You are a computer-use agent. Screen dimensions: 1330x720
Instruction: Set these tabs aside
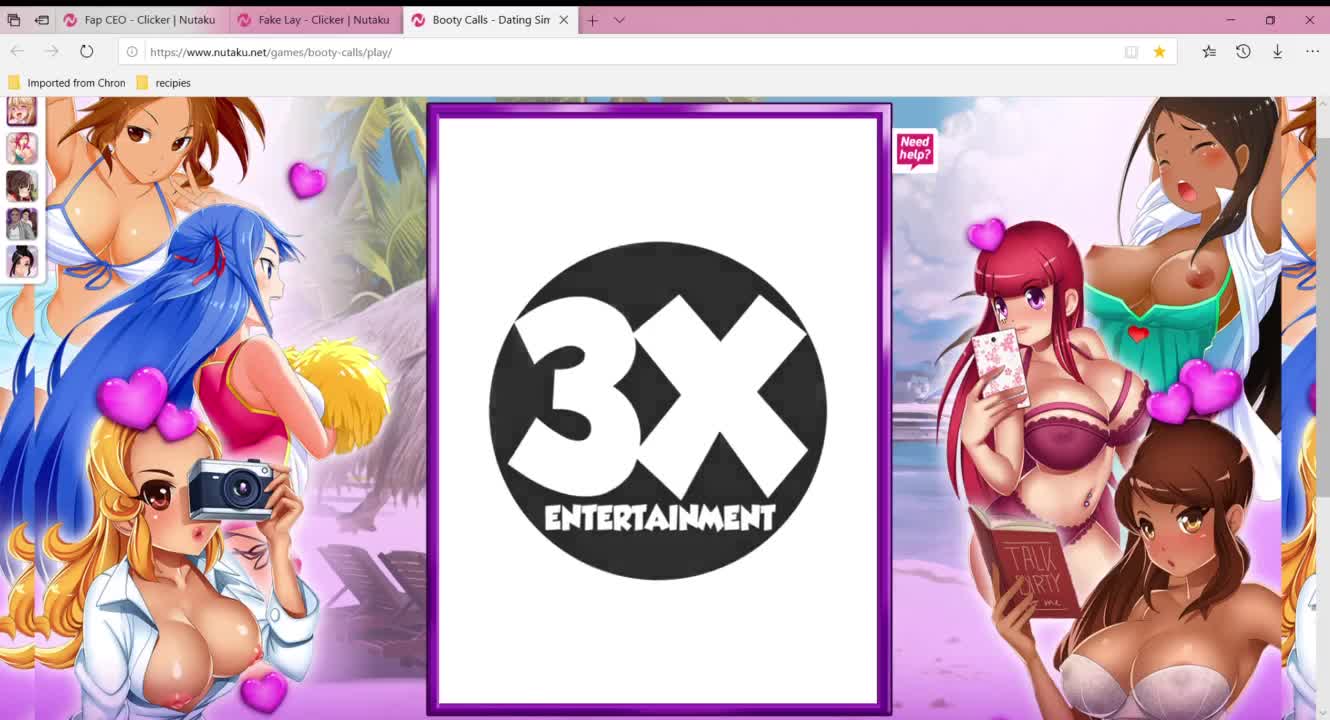click(42, 20)
